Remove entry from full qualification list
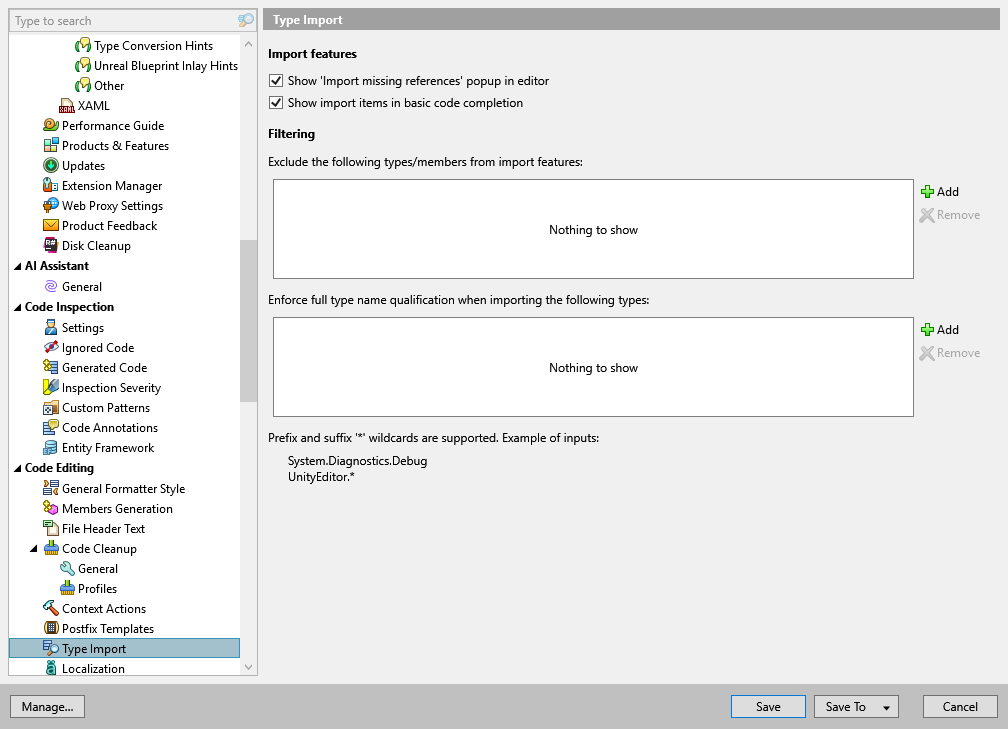Screen dimensions: 1008x729 point(950,353)
